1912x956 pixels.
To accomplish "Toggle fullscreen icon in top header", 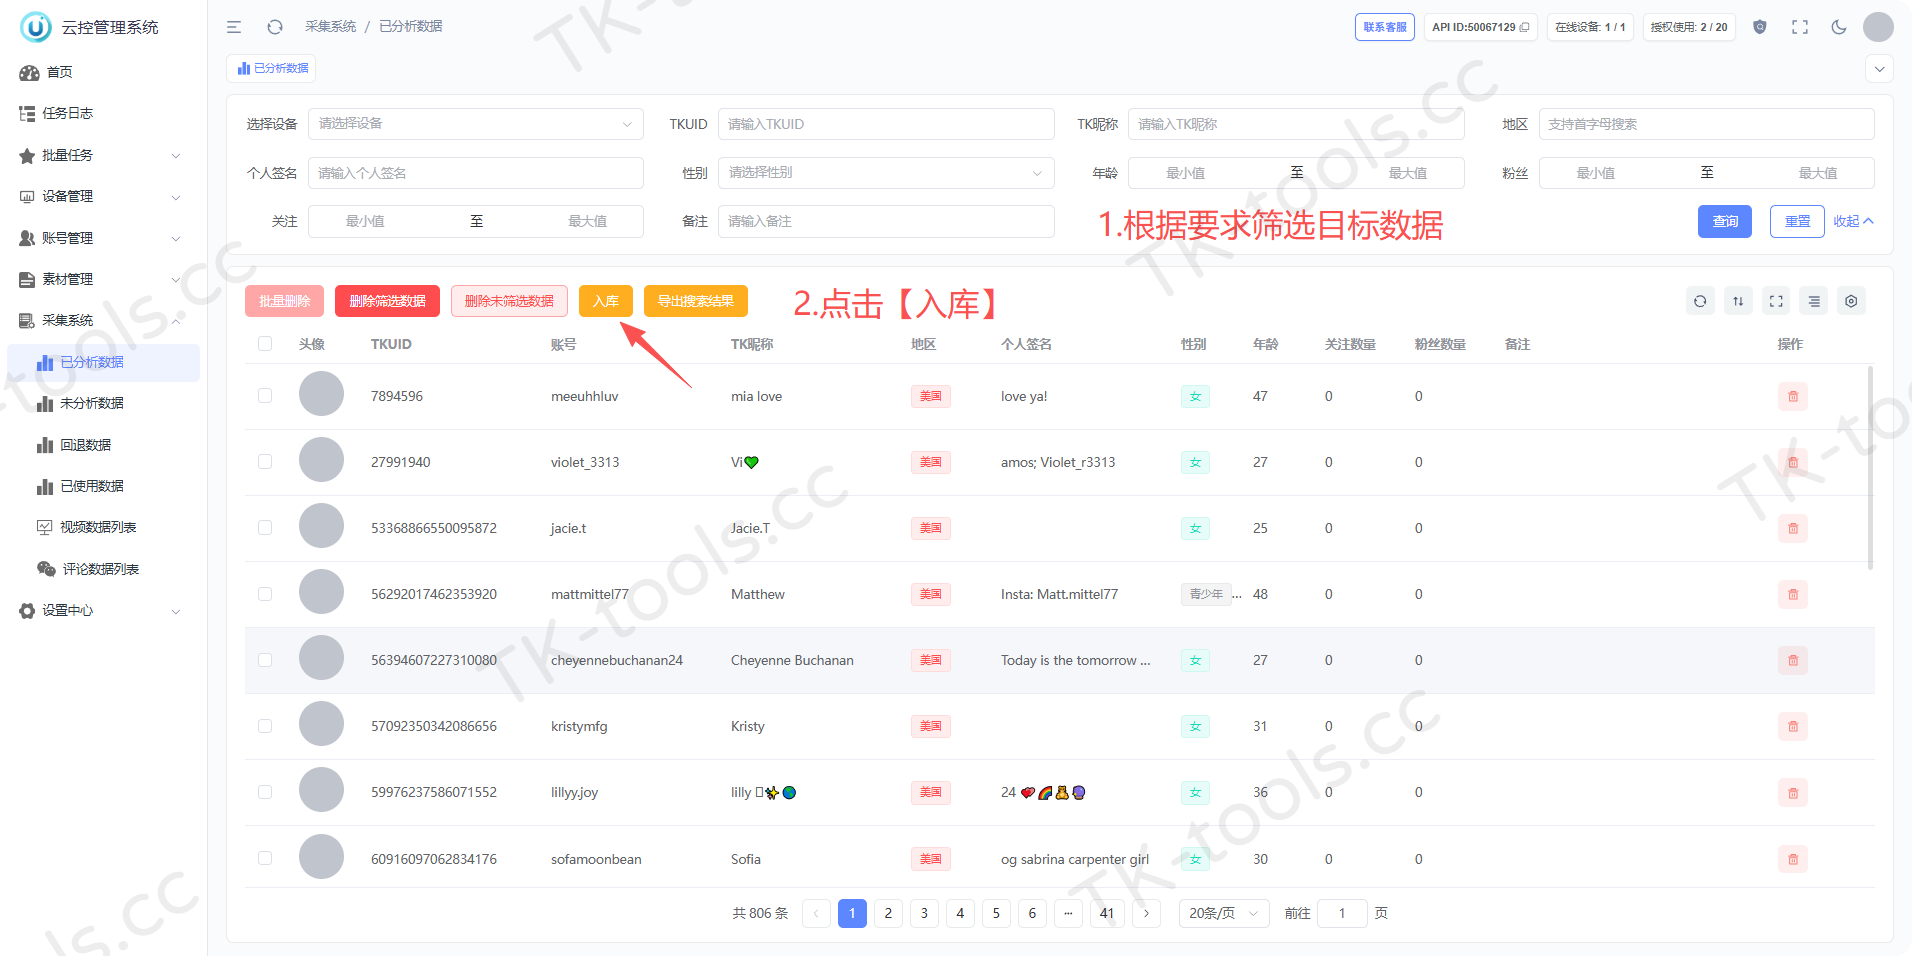I will point(1800,27).
